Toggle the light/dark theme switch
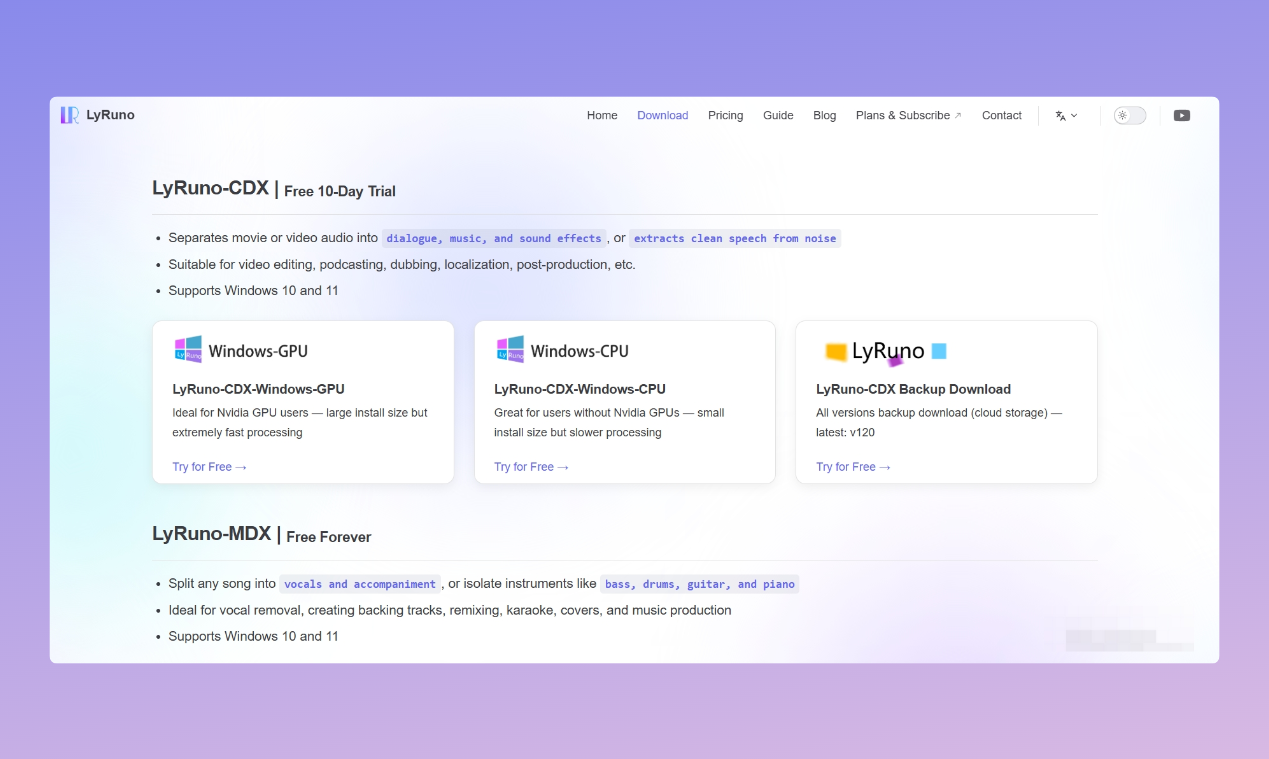The image size is (1269, 759). pyautogui.click(x=1130, y=116)
